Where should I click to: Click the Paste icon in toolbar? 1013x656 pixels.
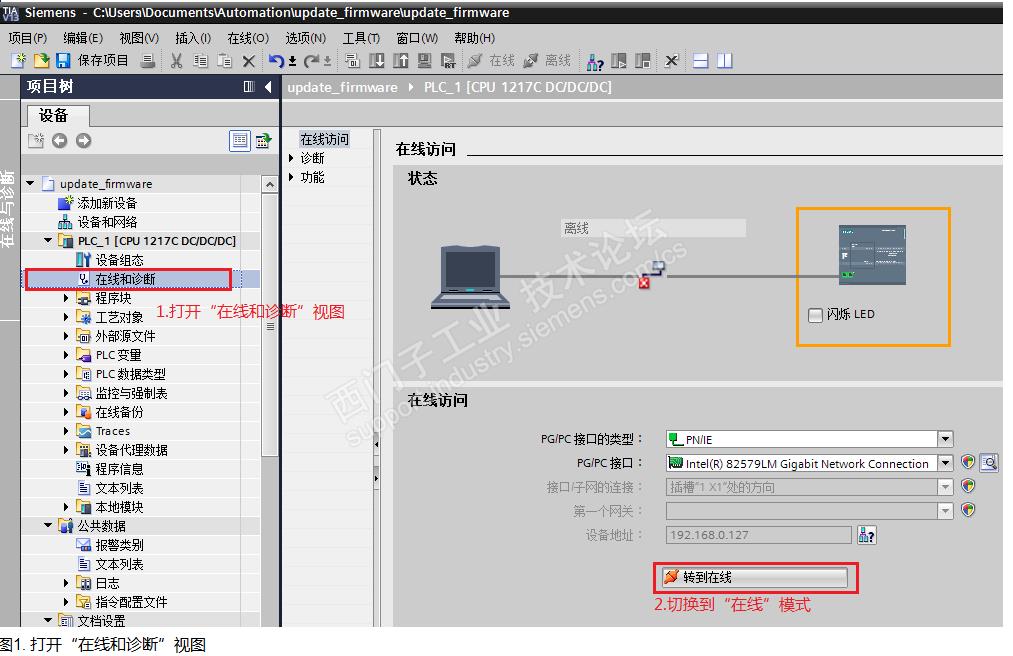[x=224, y=61]
